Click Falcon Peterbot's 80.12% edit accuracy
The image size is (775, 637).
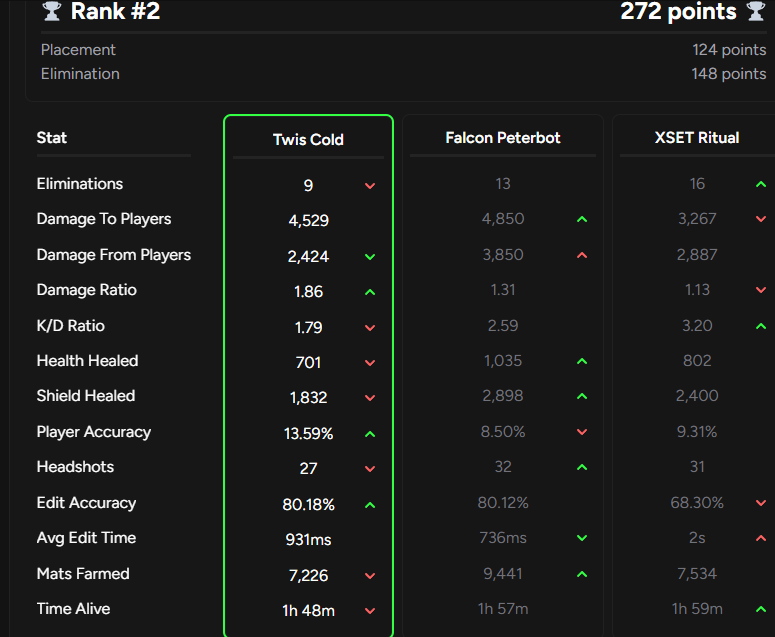click(x=503, y=503)
